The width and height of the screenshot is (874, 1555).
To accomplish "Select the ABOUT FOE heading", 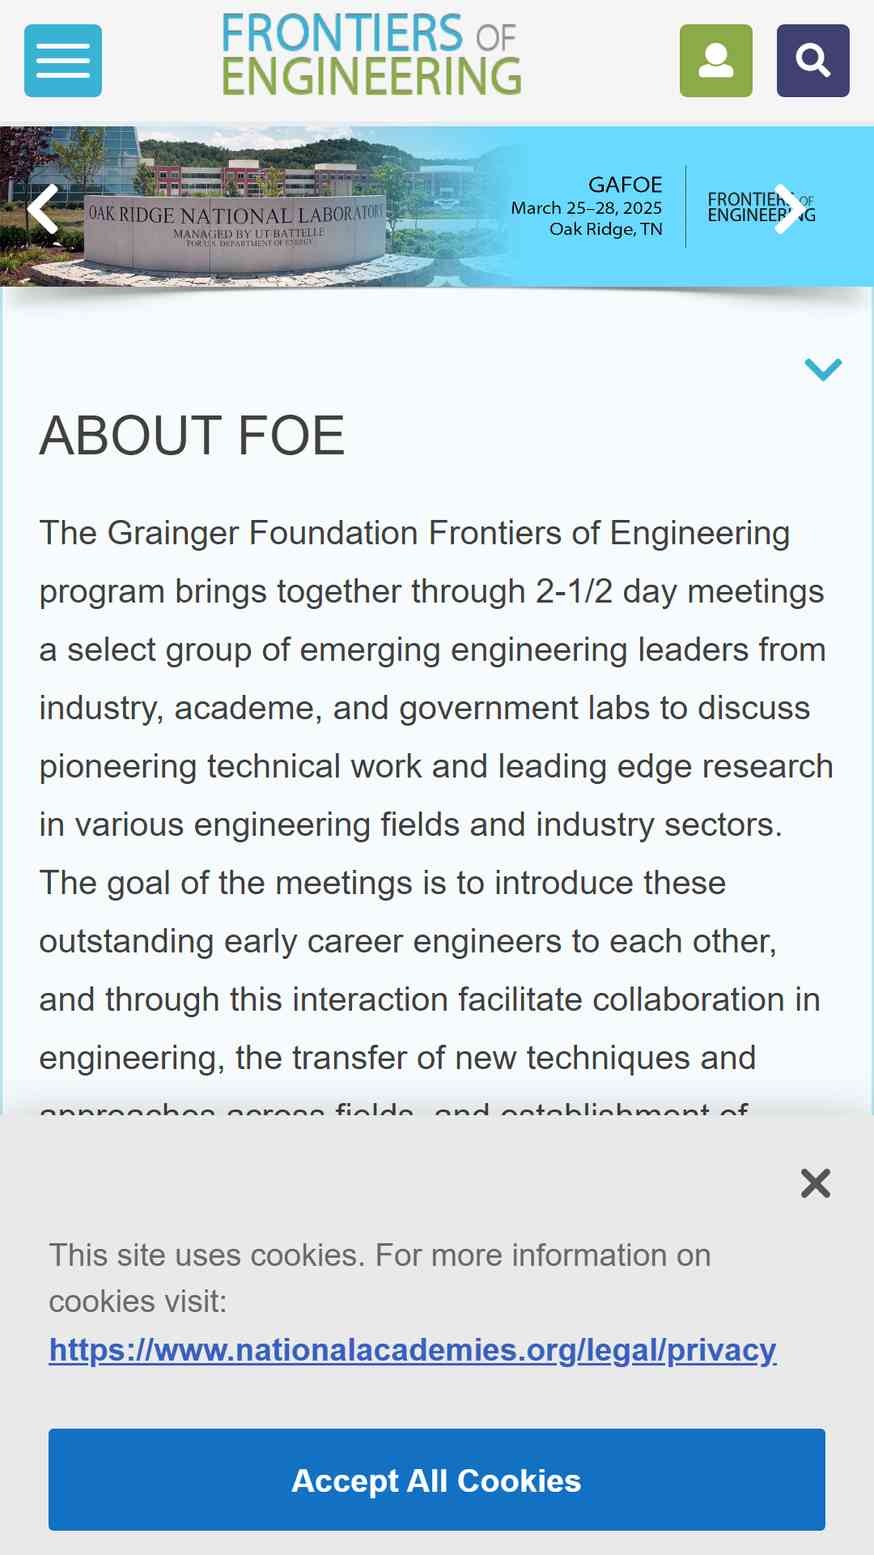I will click(x=192, y=435).
